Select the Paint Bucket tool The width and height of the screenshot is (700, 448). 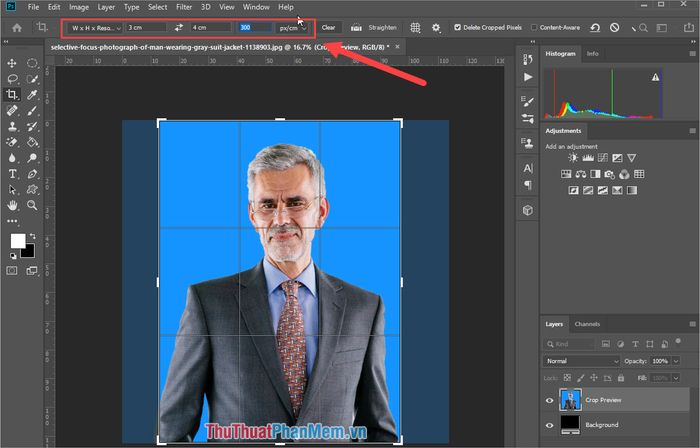[x=32, y=142]
